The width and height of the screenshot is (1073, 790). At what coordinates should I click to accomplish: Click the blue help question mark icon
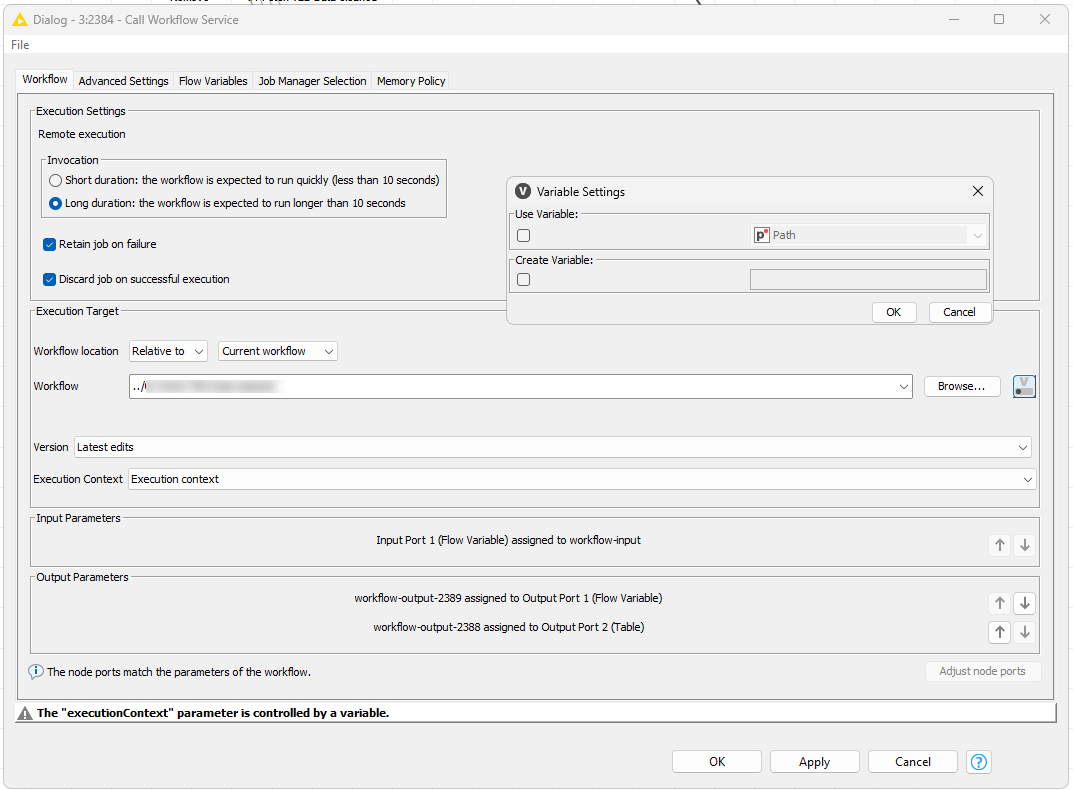coord(980,762)
